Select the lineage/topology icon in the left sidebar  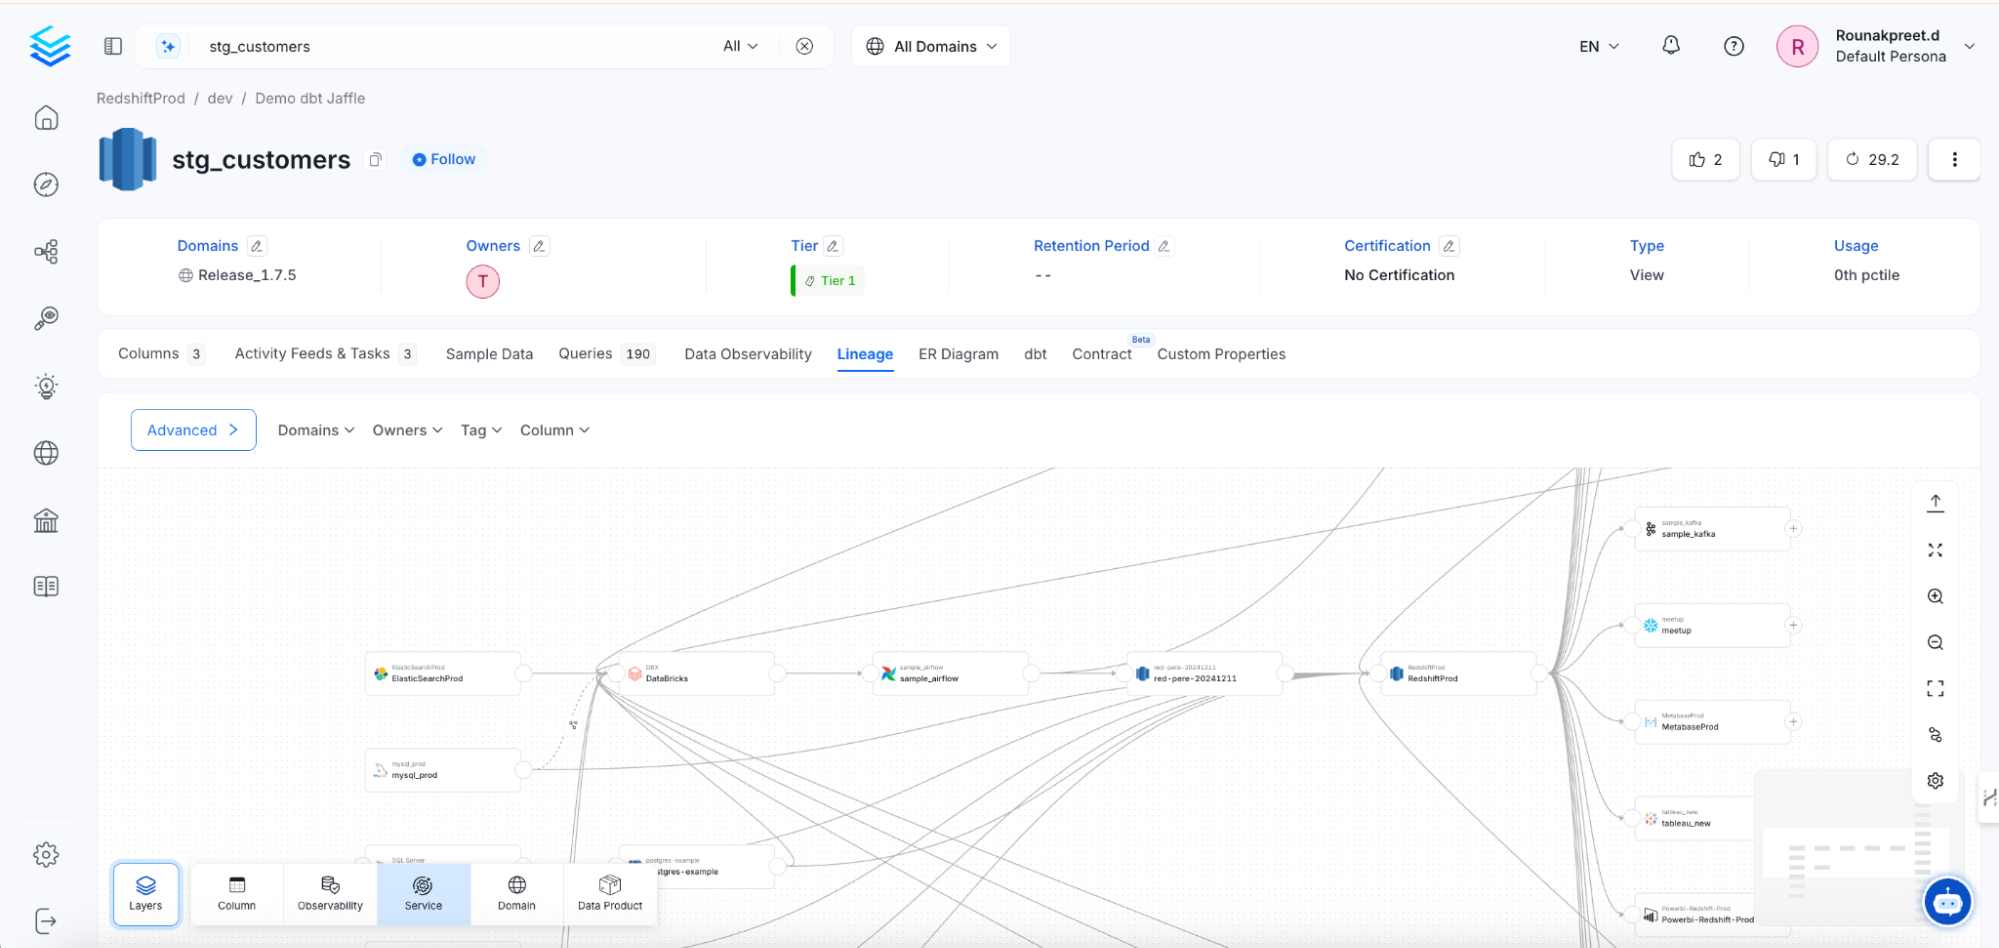tap(46, 252)
